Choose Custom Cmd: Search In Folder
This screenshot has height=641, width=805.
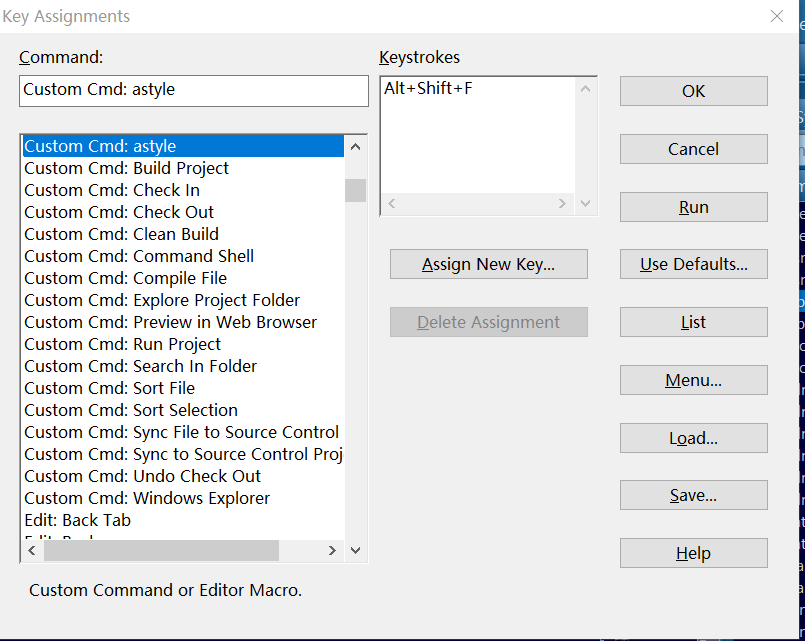tap(141, 366)
